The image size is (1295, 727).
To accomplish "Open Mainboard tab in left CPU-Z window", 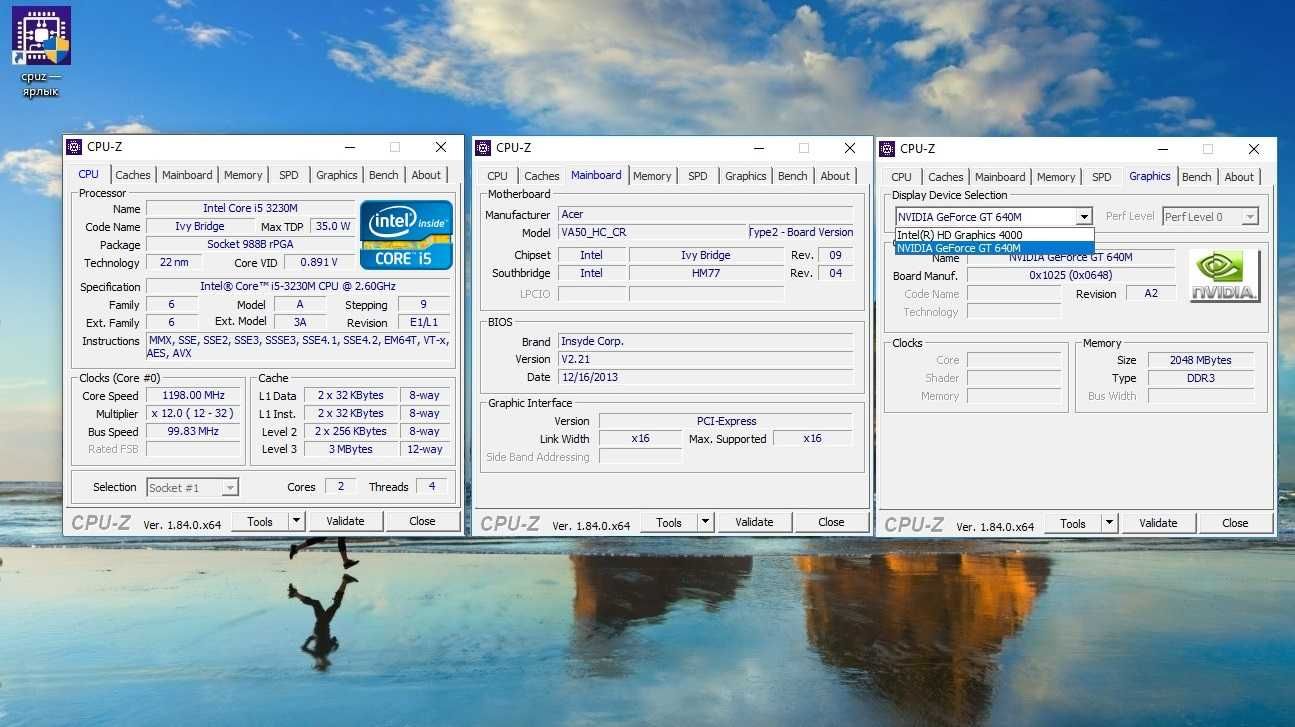I will [187, 175].
